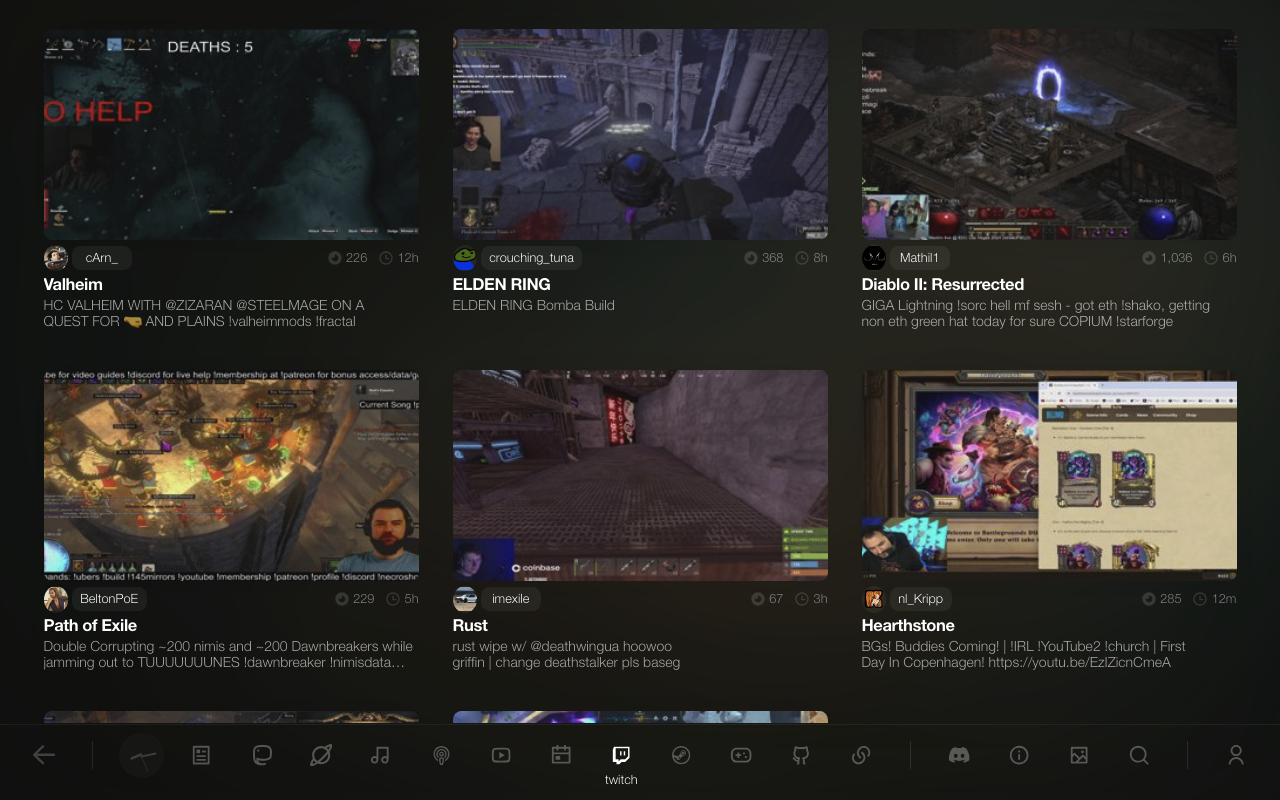1280x800 pixels.
Task: Open the ELDEN RING stream thumbnail
Action: 640,134
